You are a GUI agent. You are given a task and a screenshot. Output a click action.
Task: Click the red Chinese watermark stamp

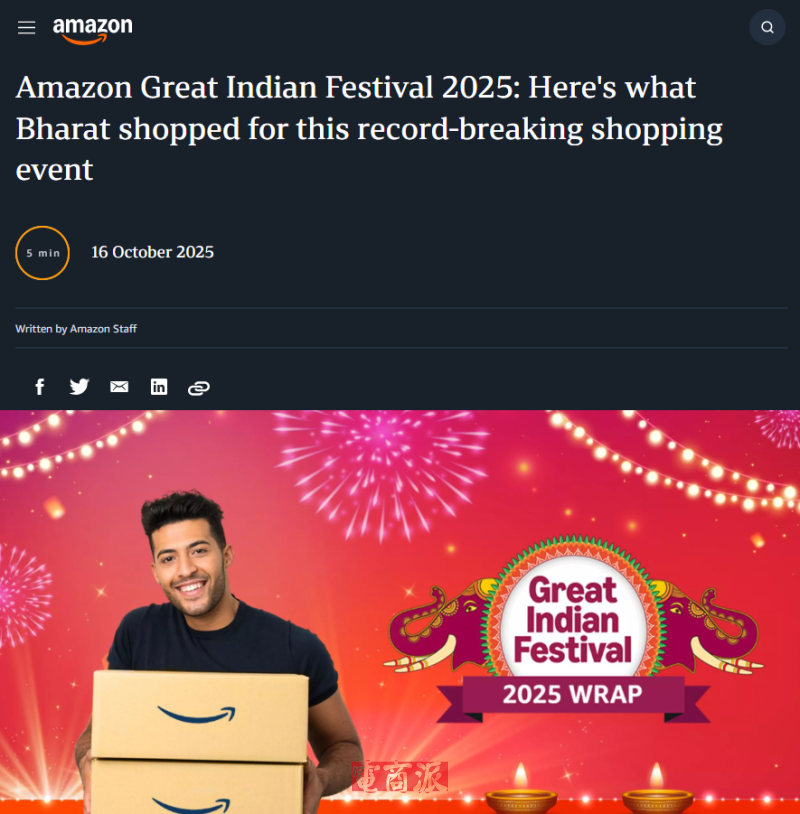tap(400, 777)
